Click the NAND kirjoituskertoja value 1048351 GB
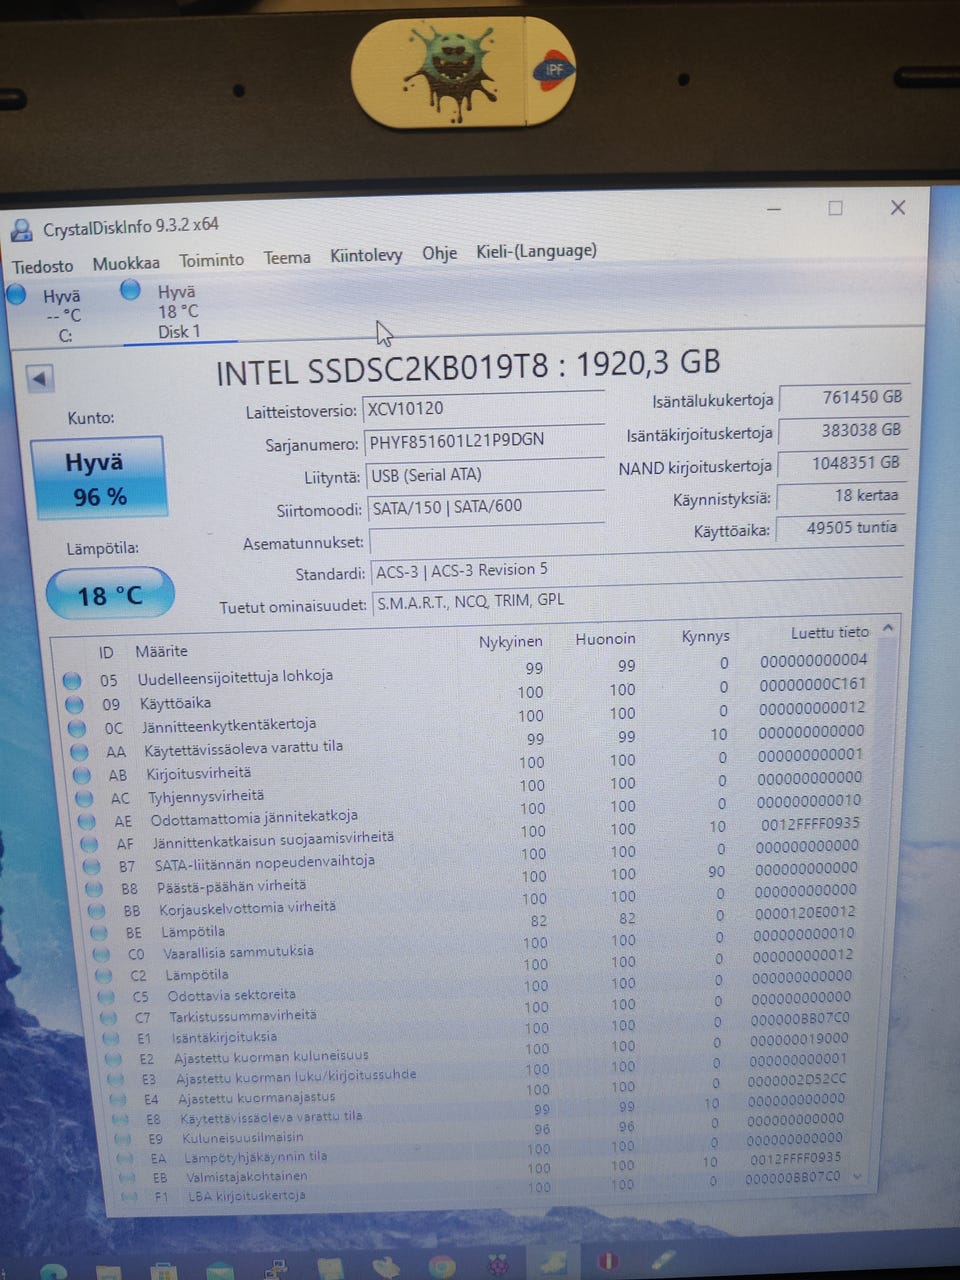The image size is (960, 1280). 842,463
